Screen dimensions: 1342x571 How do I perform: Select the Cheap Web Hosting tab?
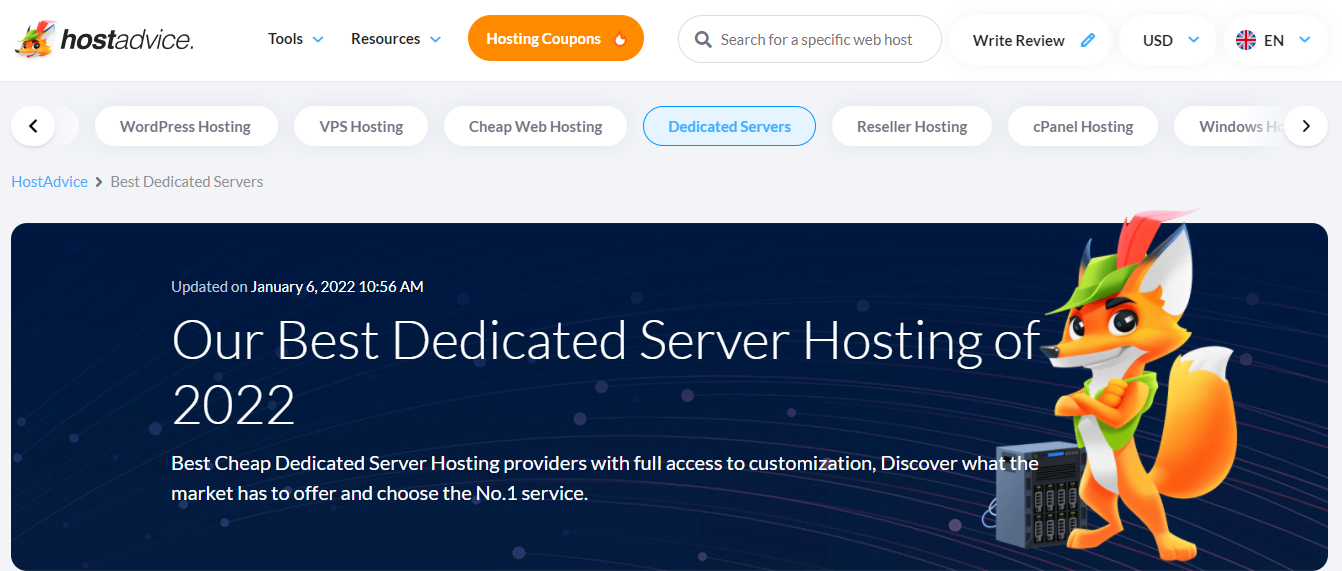536,126
